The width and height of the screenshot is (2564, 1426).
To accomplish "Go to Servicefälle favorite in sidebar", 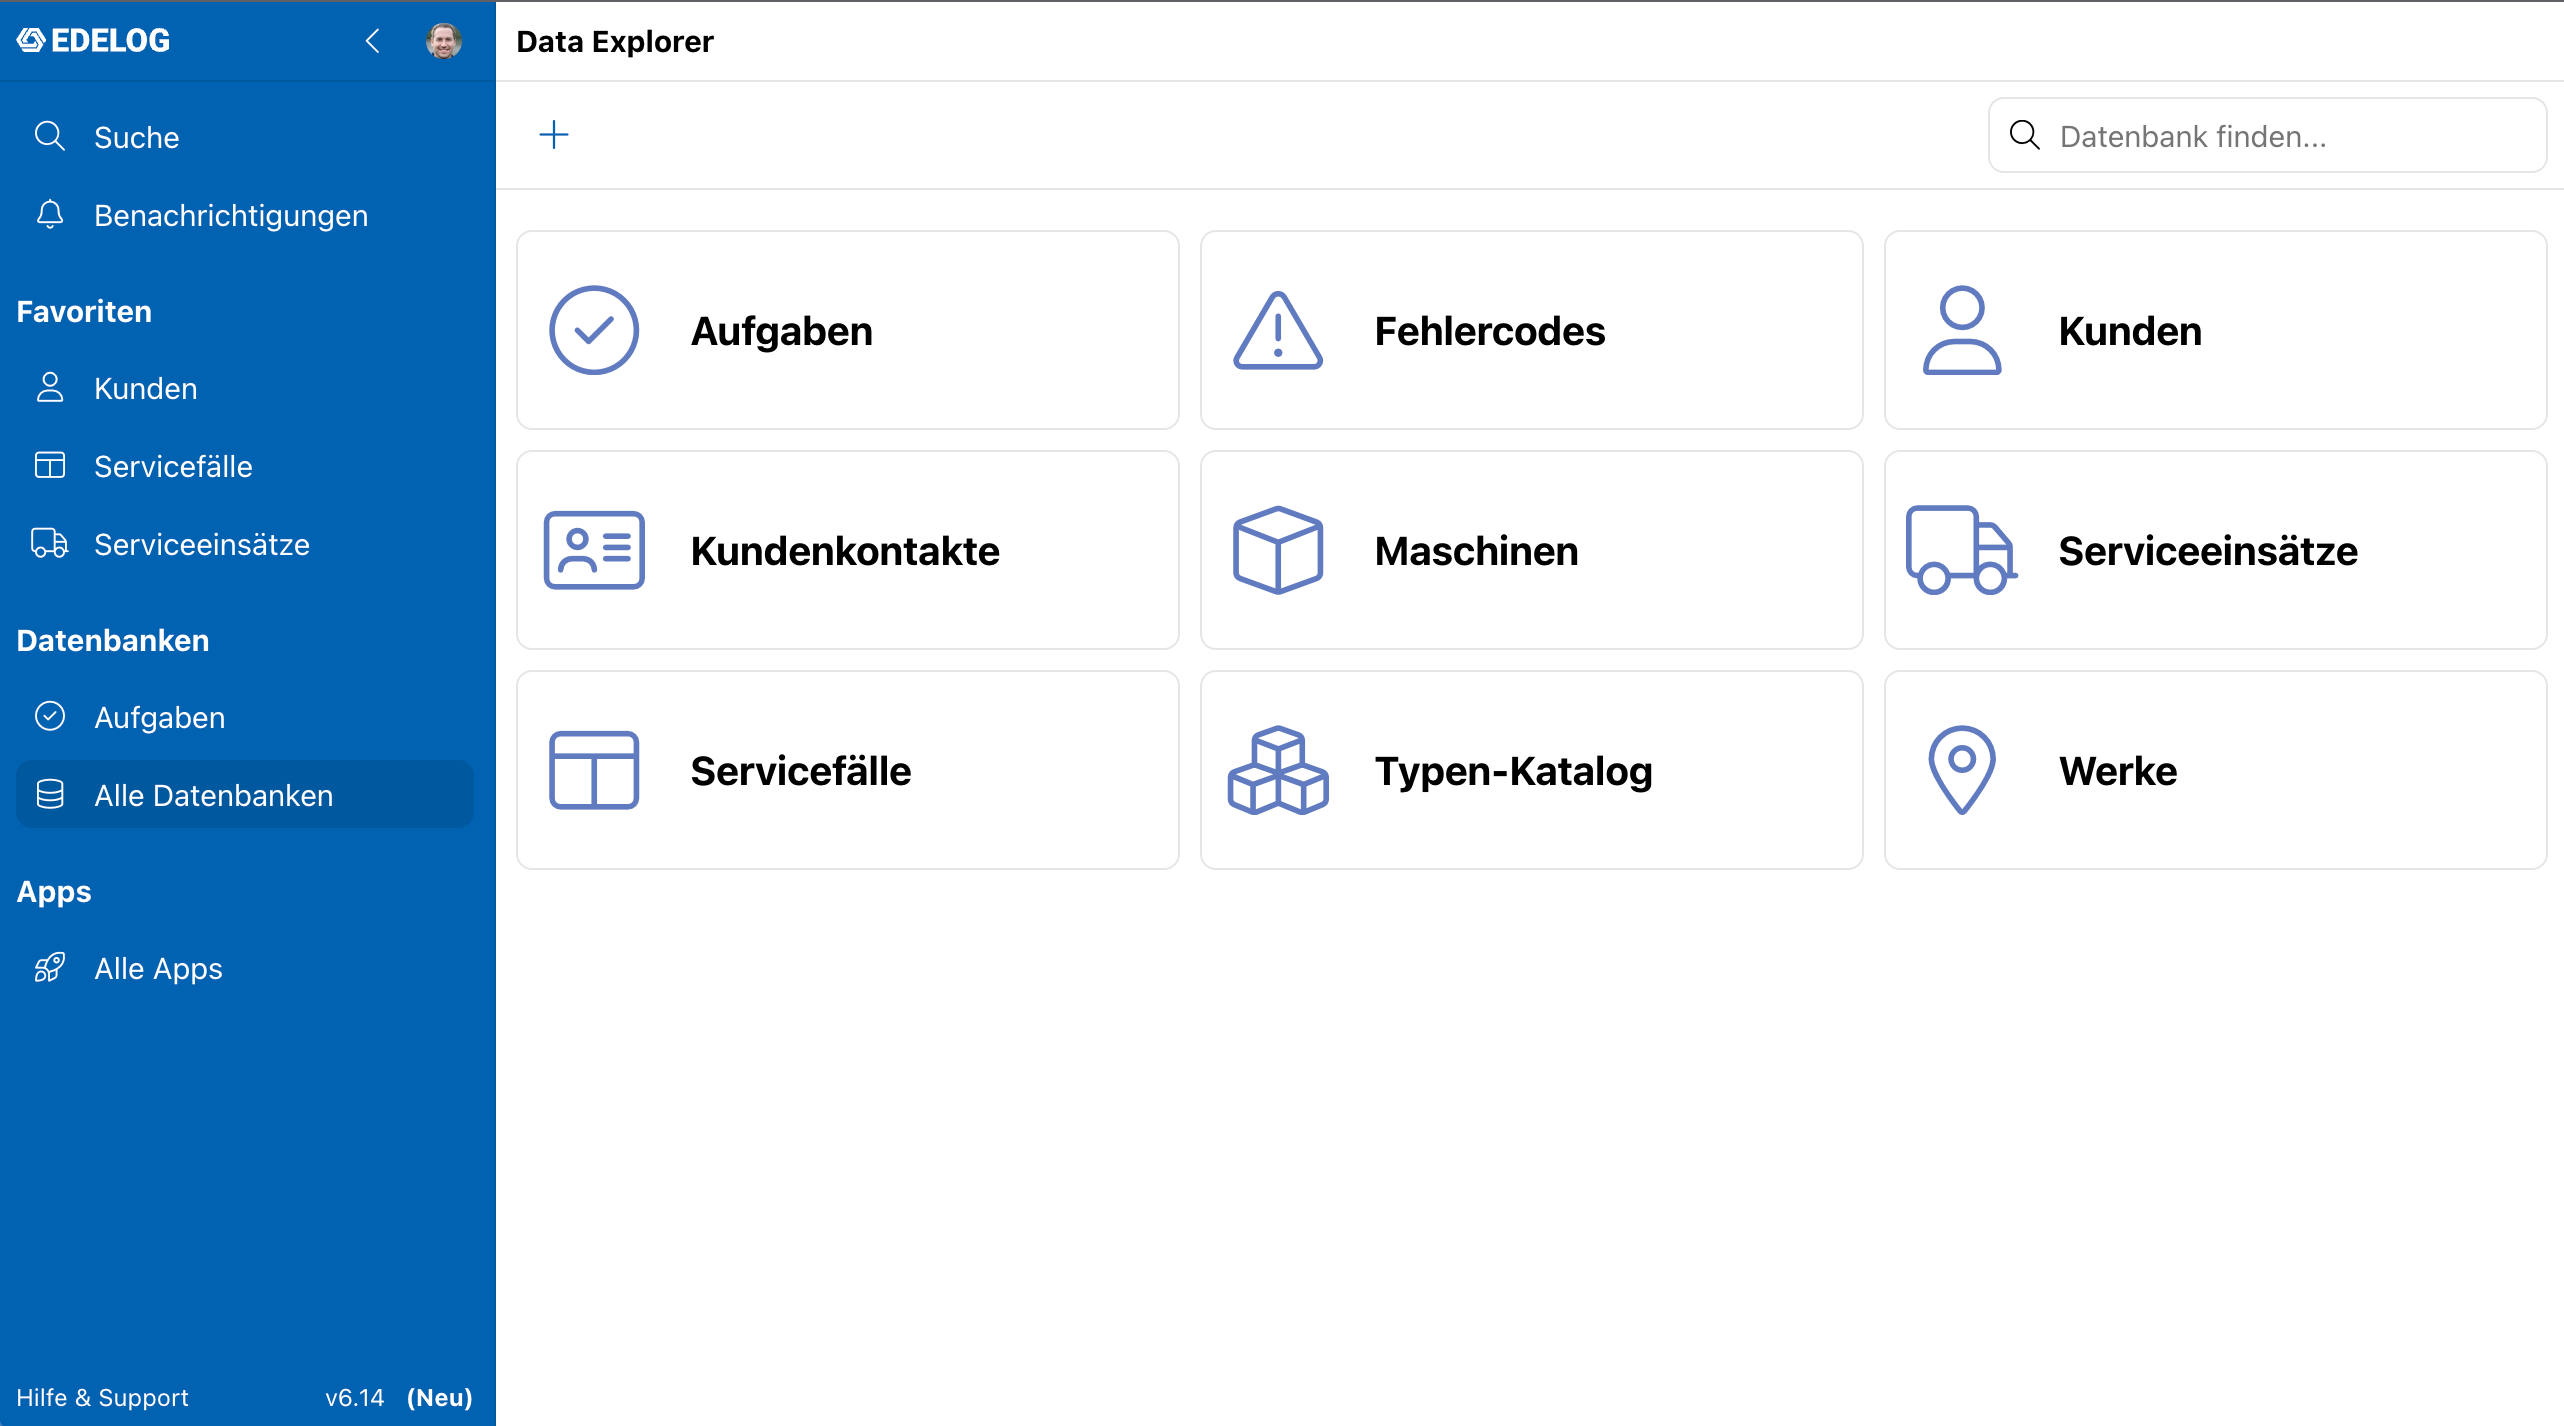I will click(x=245, y=466).
